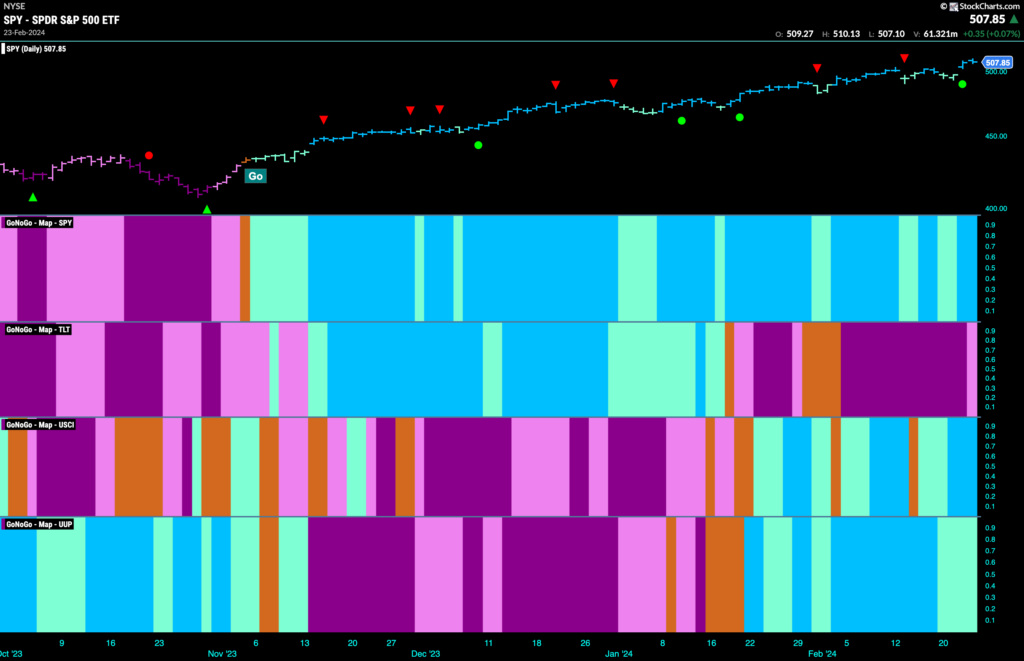The height and width of the screenshot is (661, 1024).
Task: Click the red down triangle above February 12
Action: (x=904, y=59)
